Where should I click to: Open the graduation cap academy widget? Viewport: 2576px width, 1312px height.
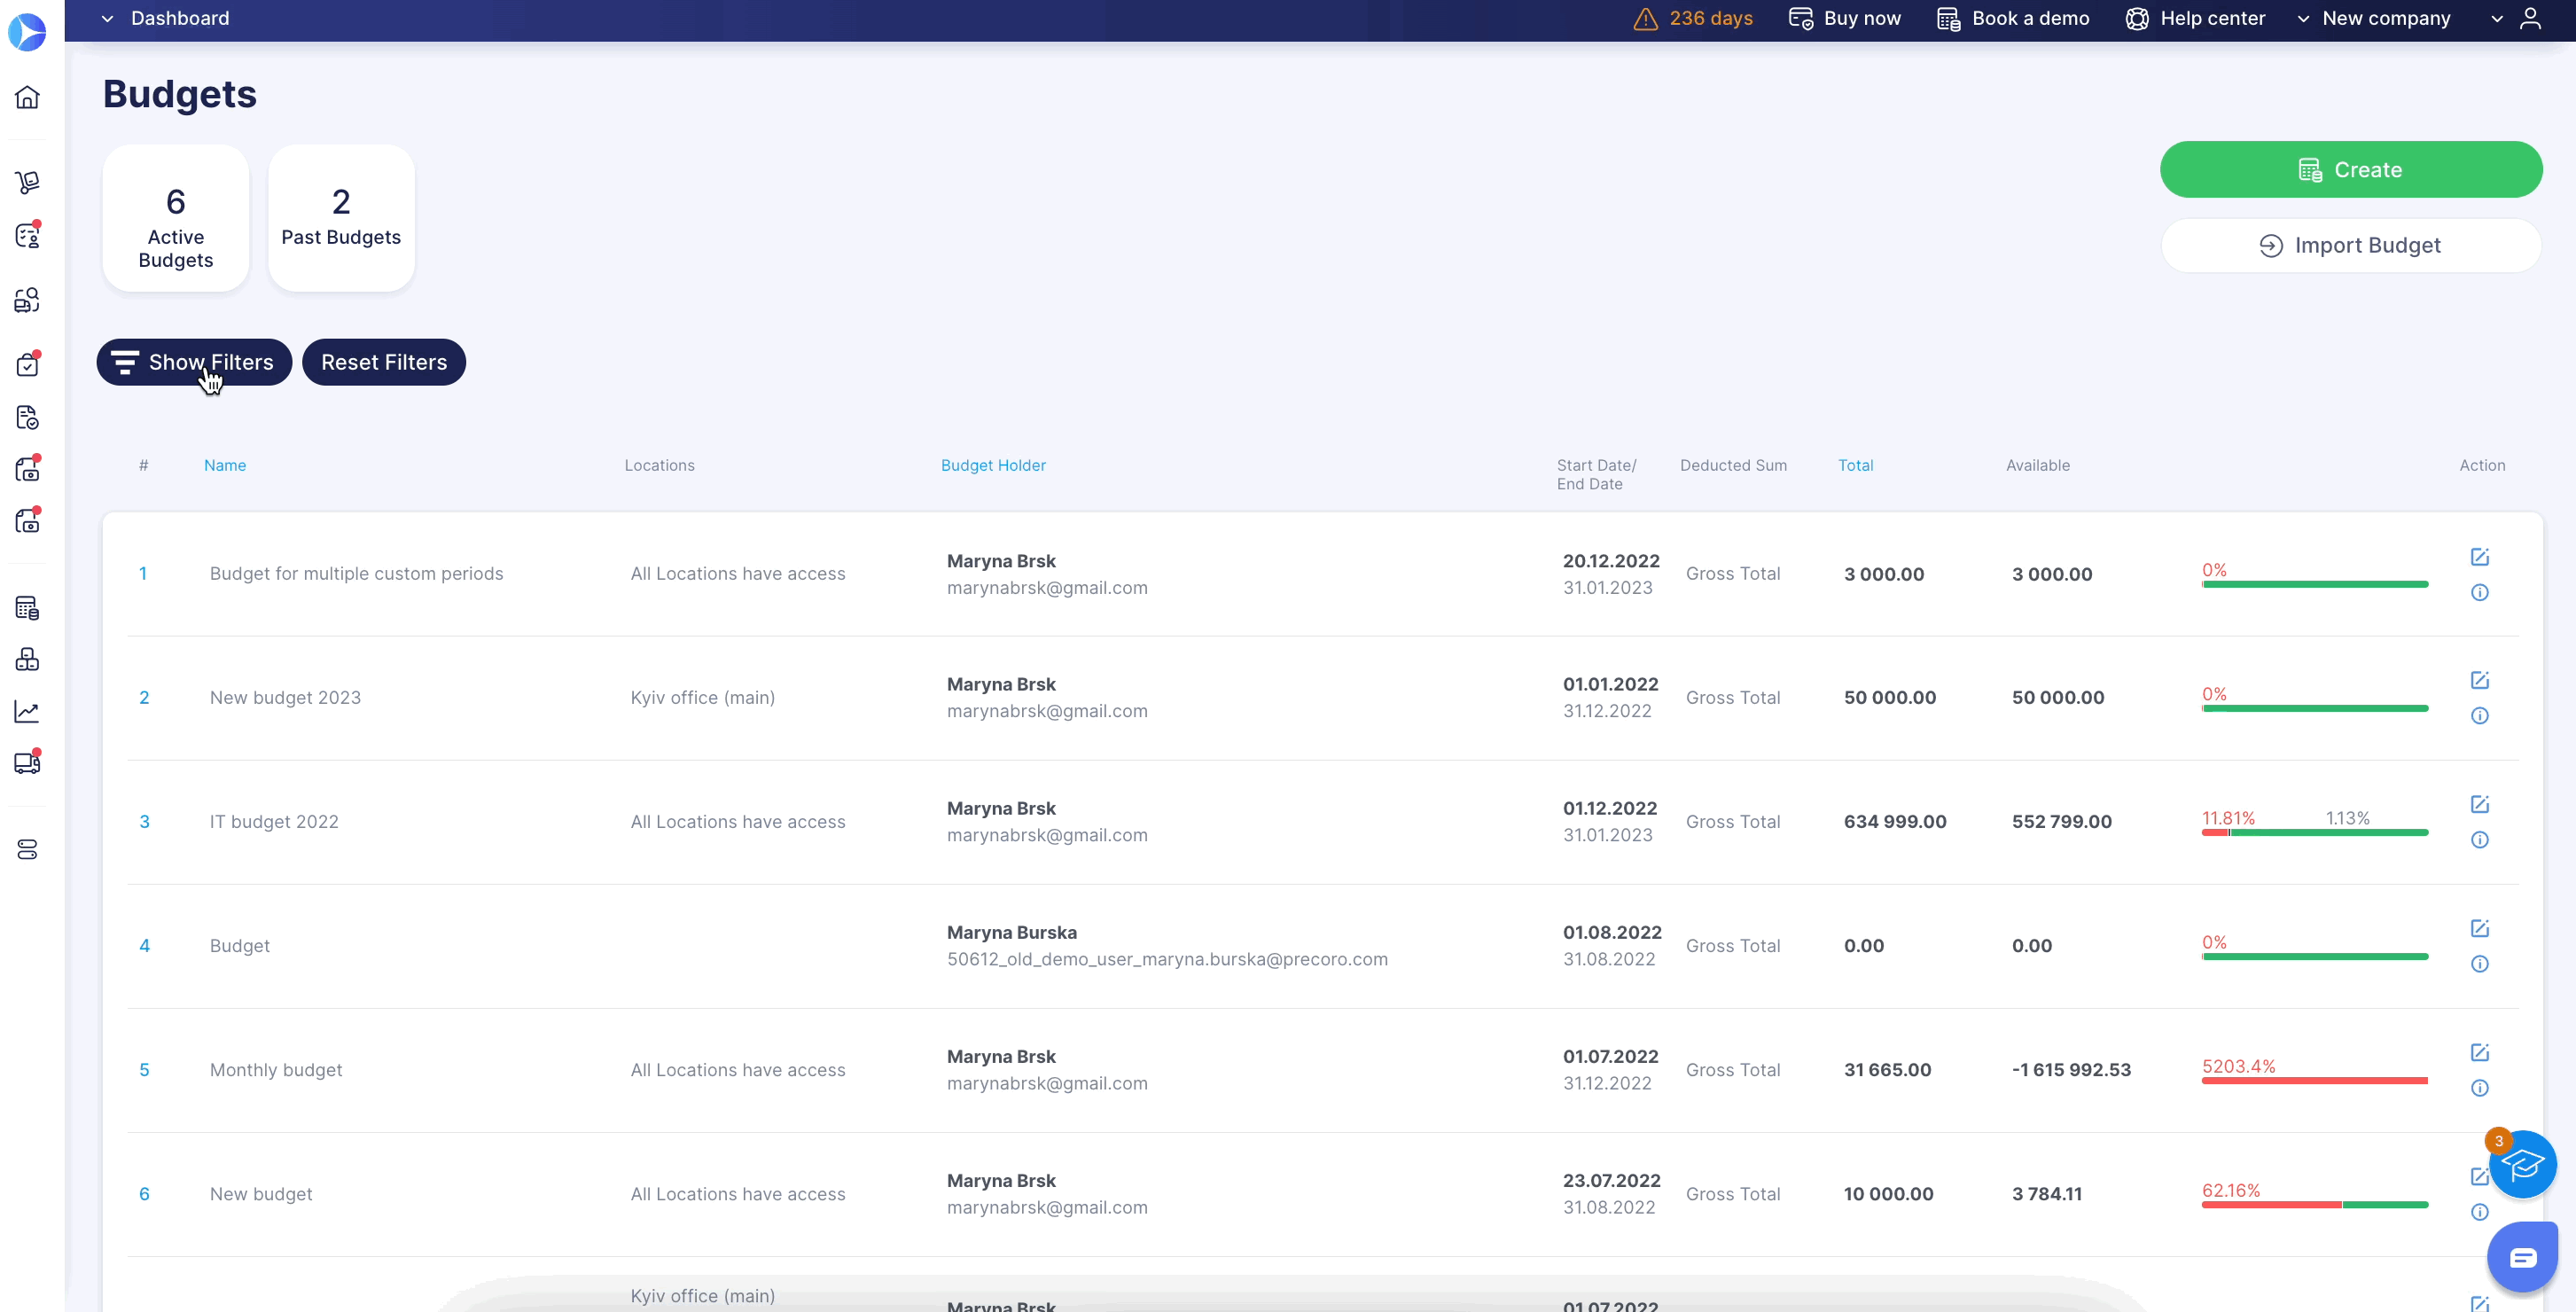click(x=2522, y=1164)
